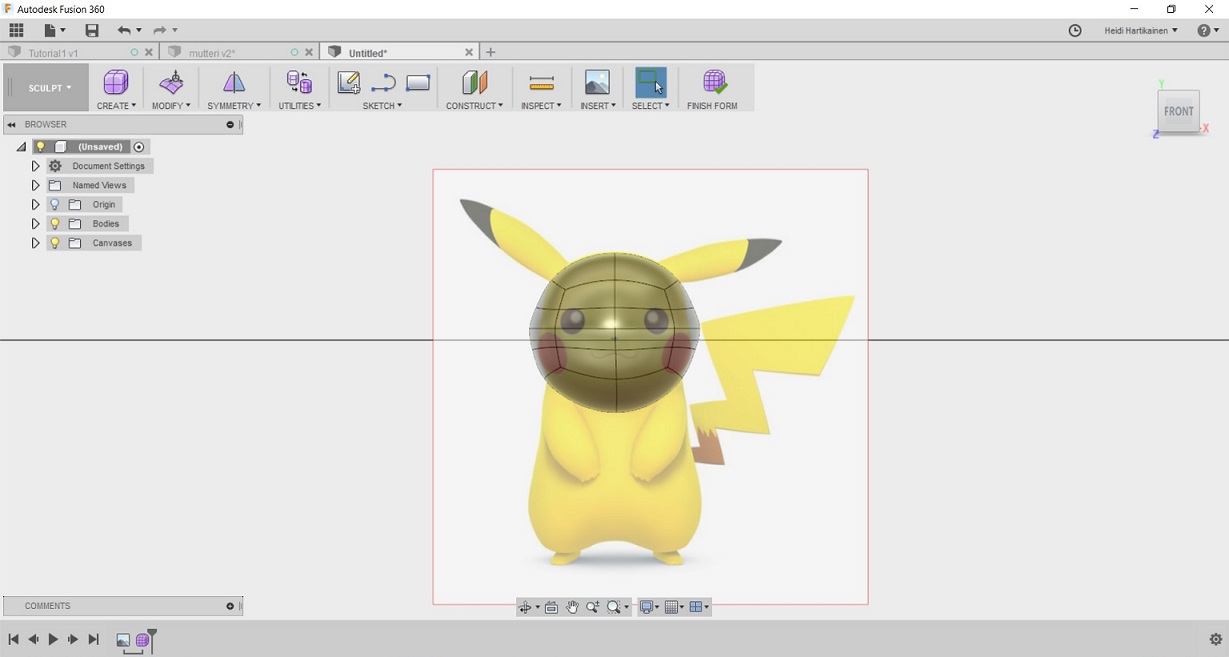The height and width of the screenshot is (657, 1229).
Task: Select the sketch Line tool icon
Action: click(x=383, y=83)
